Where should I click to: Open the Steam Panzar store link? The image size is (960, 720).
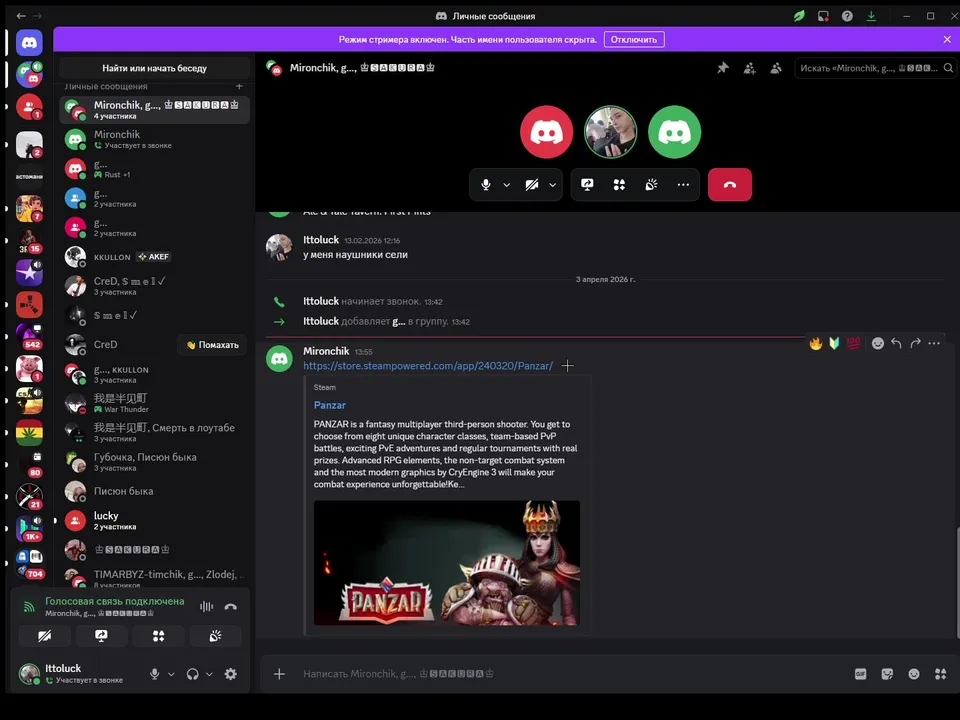point(428,366)
